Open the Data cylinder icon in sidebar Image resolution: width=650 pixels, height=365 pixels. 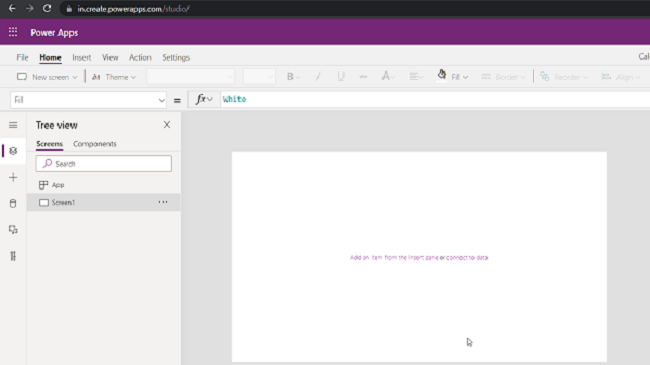(13, 203)
